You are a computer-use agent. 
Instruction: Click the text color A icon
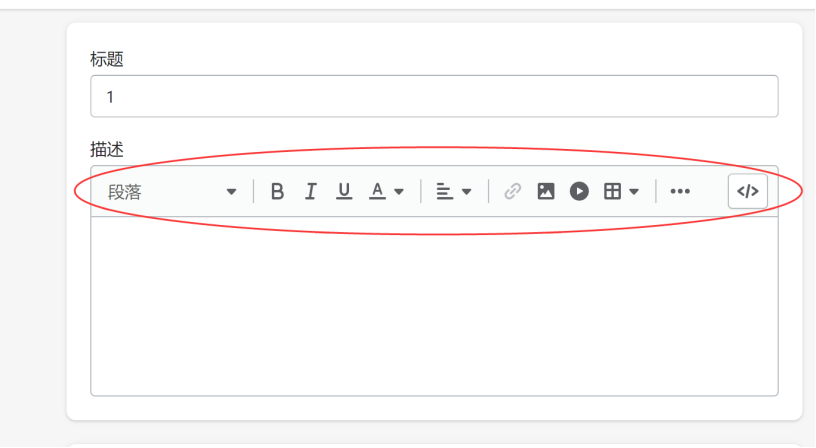coord(377,191)
